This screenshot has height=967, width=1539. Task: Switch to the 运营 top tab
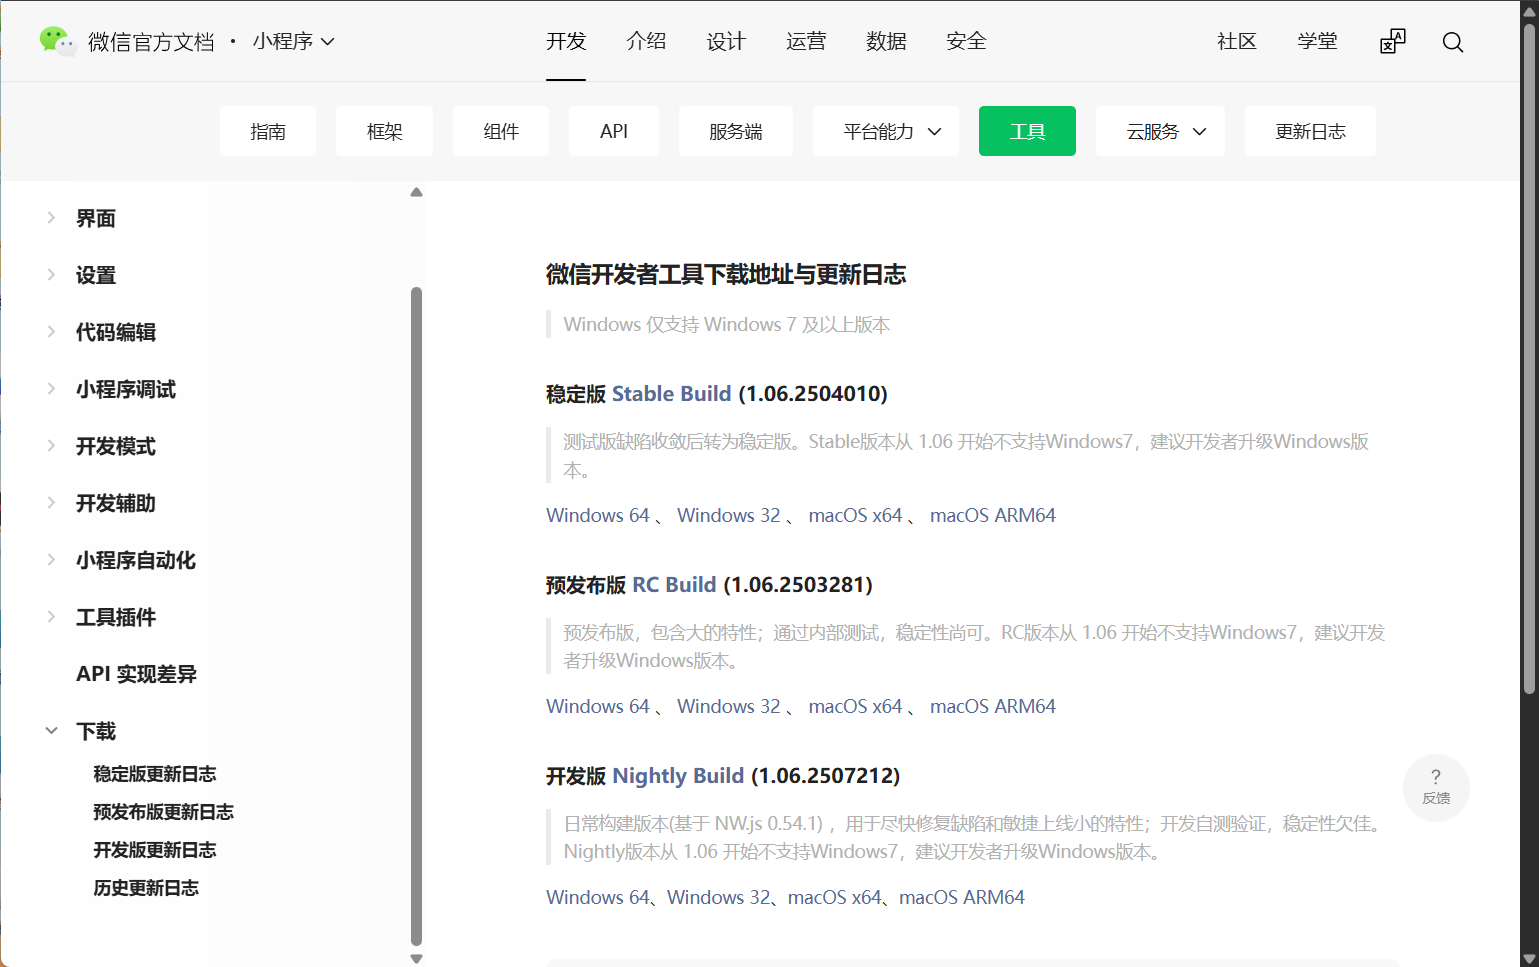point(806,41)
